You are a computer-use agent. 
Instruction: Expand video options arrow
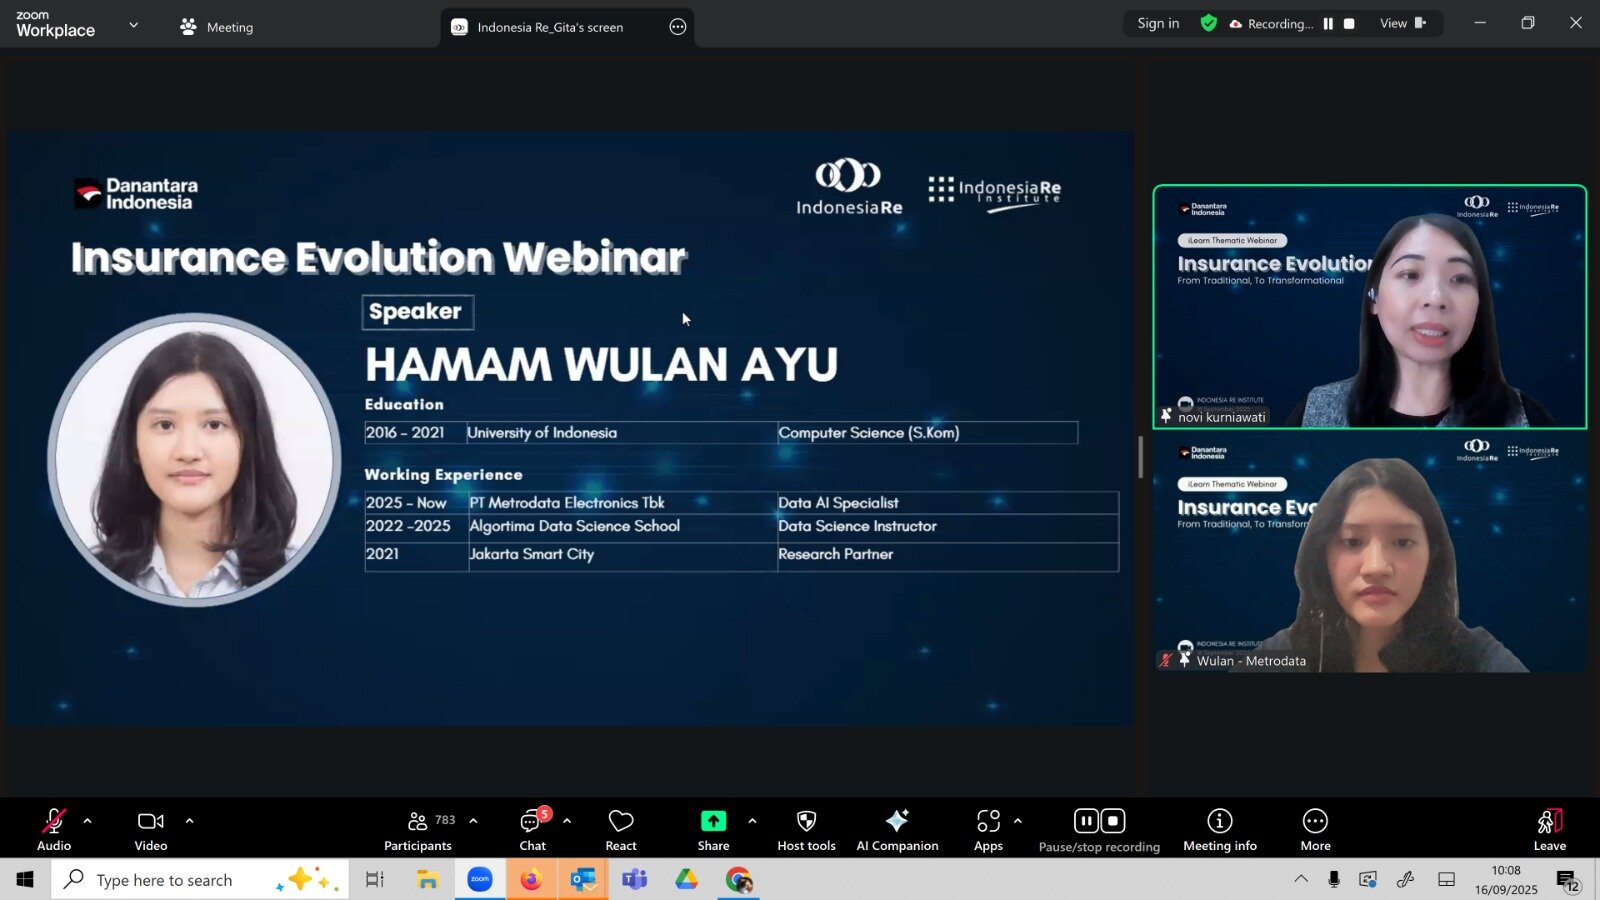click(x=189, y=821)
